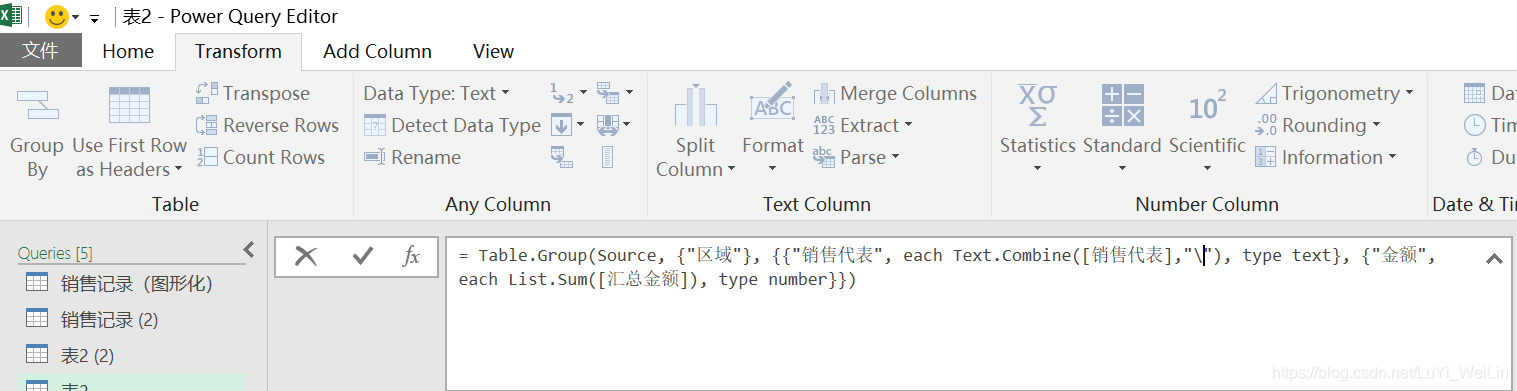
Task: Click the Queries [5] header
Action: [56, 253]
